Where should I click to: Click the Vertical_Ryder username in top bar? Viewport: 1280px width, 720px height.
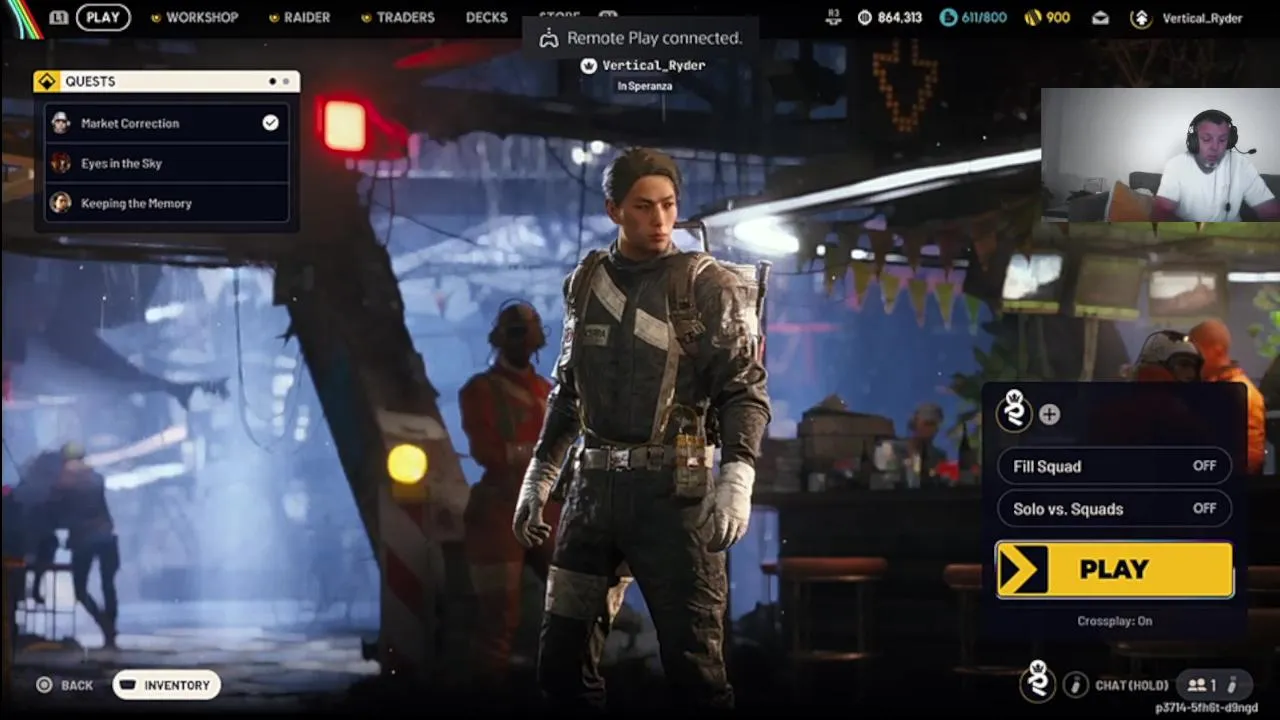click(1202, 18)
